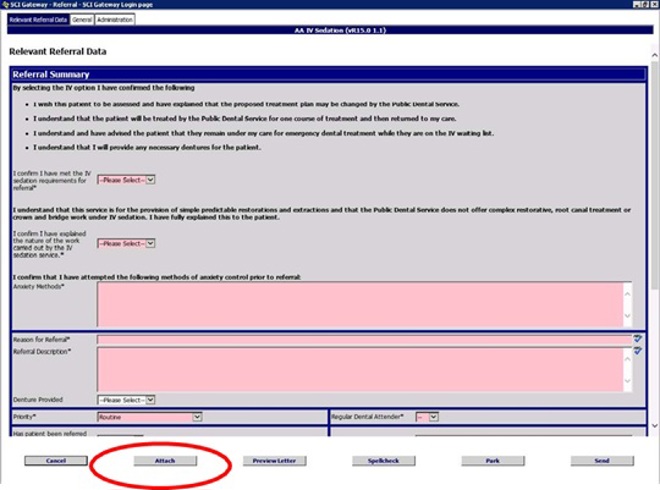Maximize the SCI Gateway window

(645, 4)
